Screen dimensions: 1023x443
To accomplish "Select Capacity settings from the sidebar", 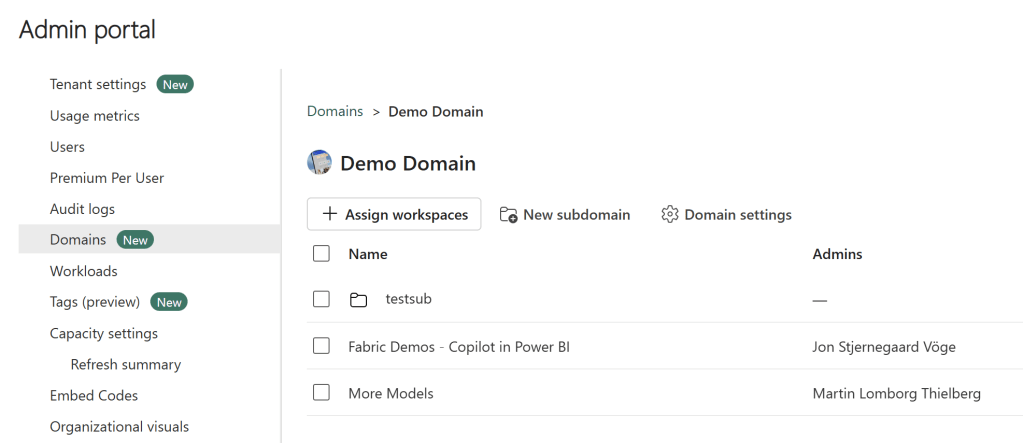I will click(x=104, y=333).
